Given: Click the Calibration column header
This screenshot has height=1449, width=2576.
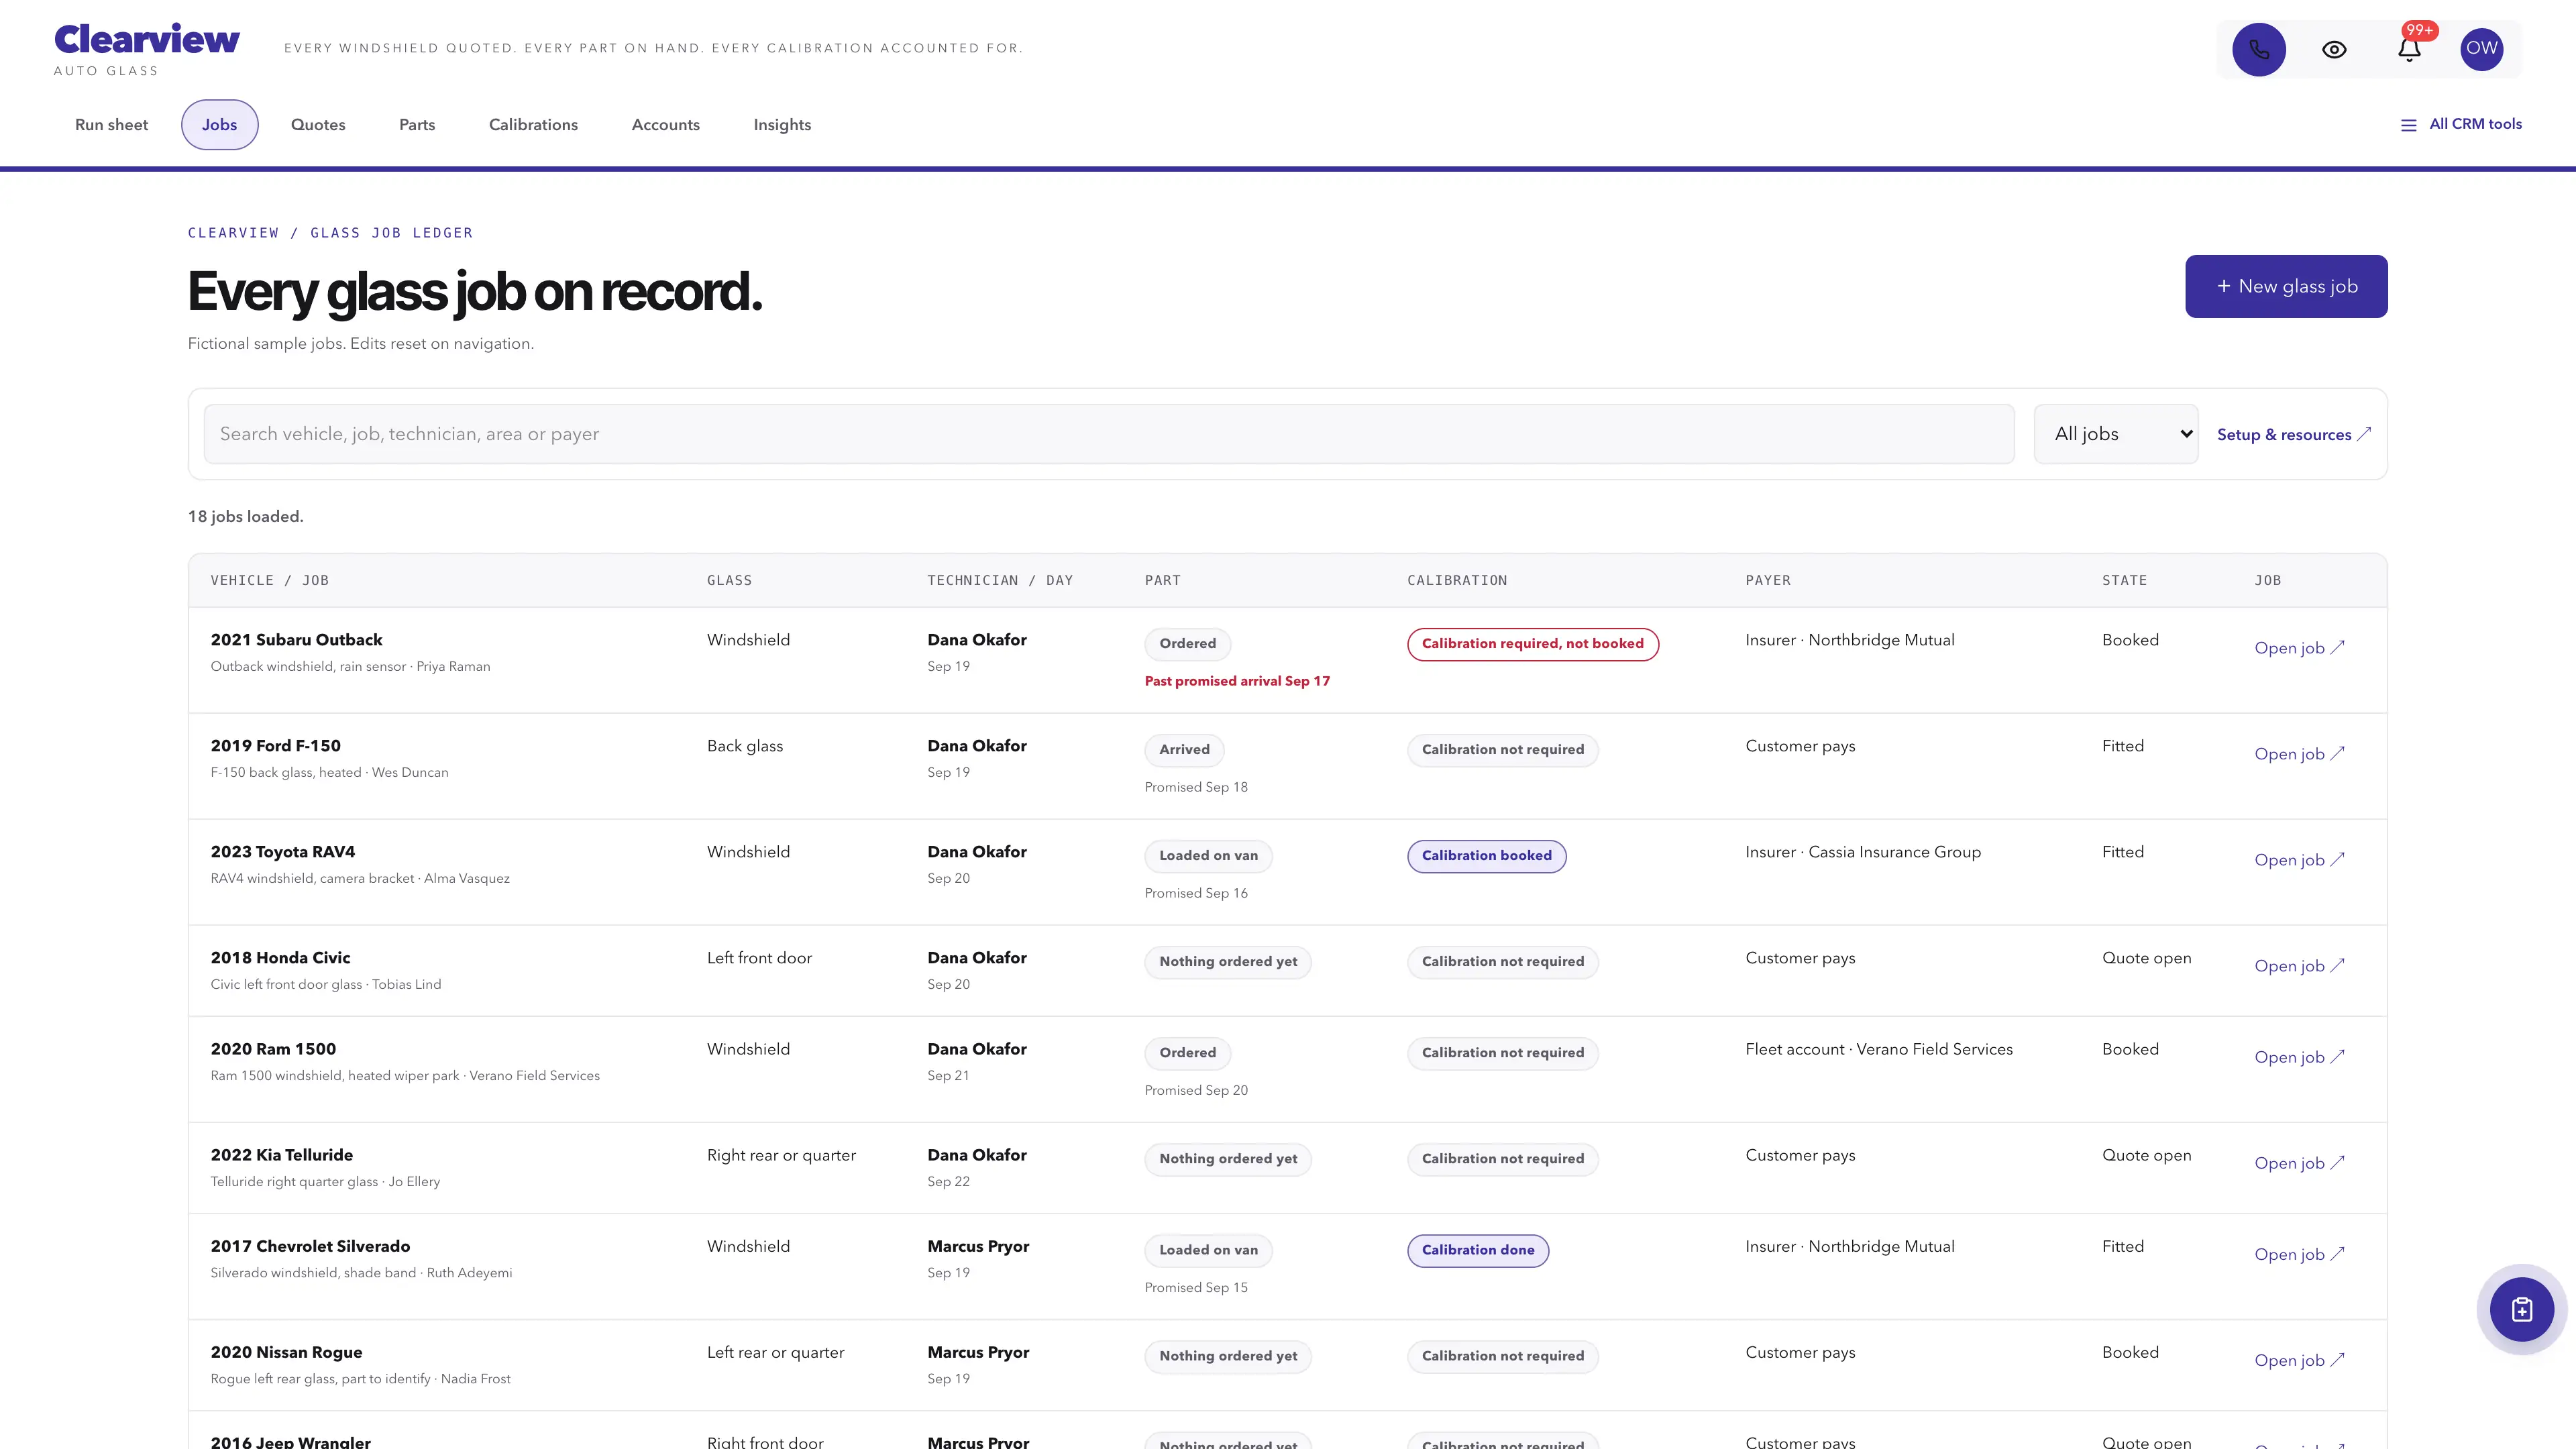Looking at the screenshot, I should pos(1457,580).
